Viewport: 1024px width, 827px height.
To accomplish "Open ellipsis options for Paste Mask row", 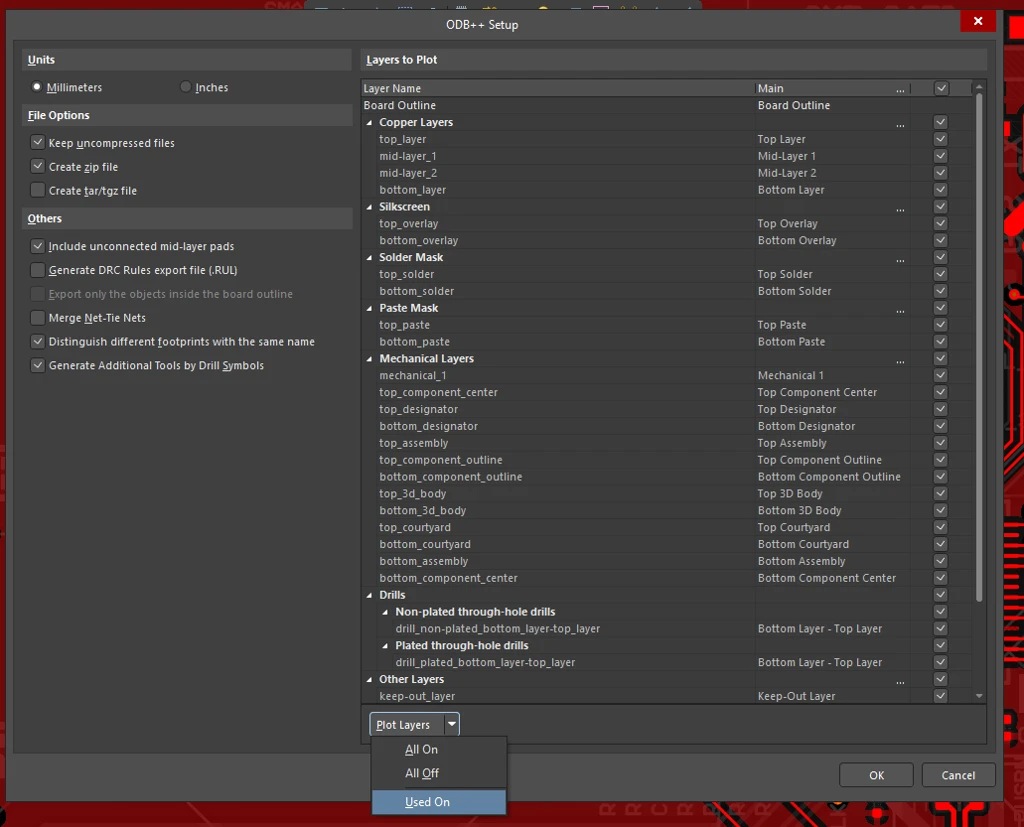I will click(x=901, y=310).
